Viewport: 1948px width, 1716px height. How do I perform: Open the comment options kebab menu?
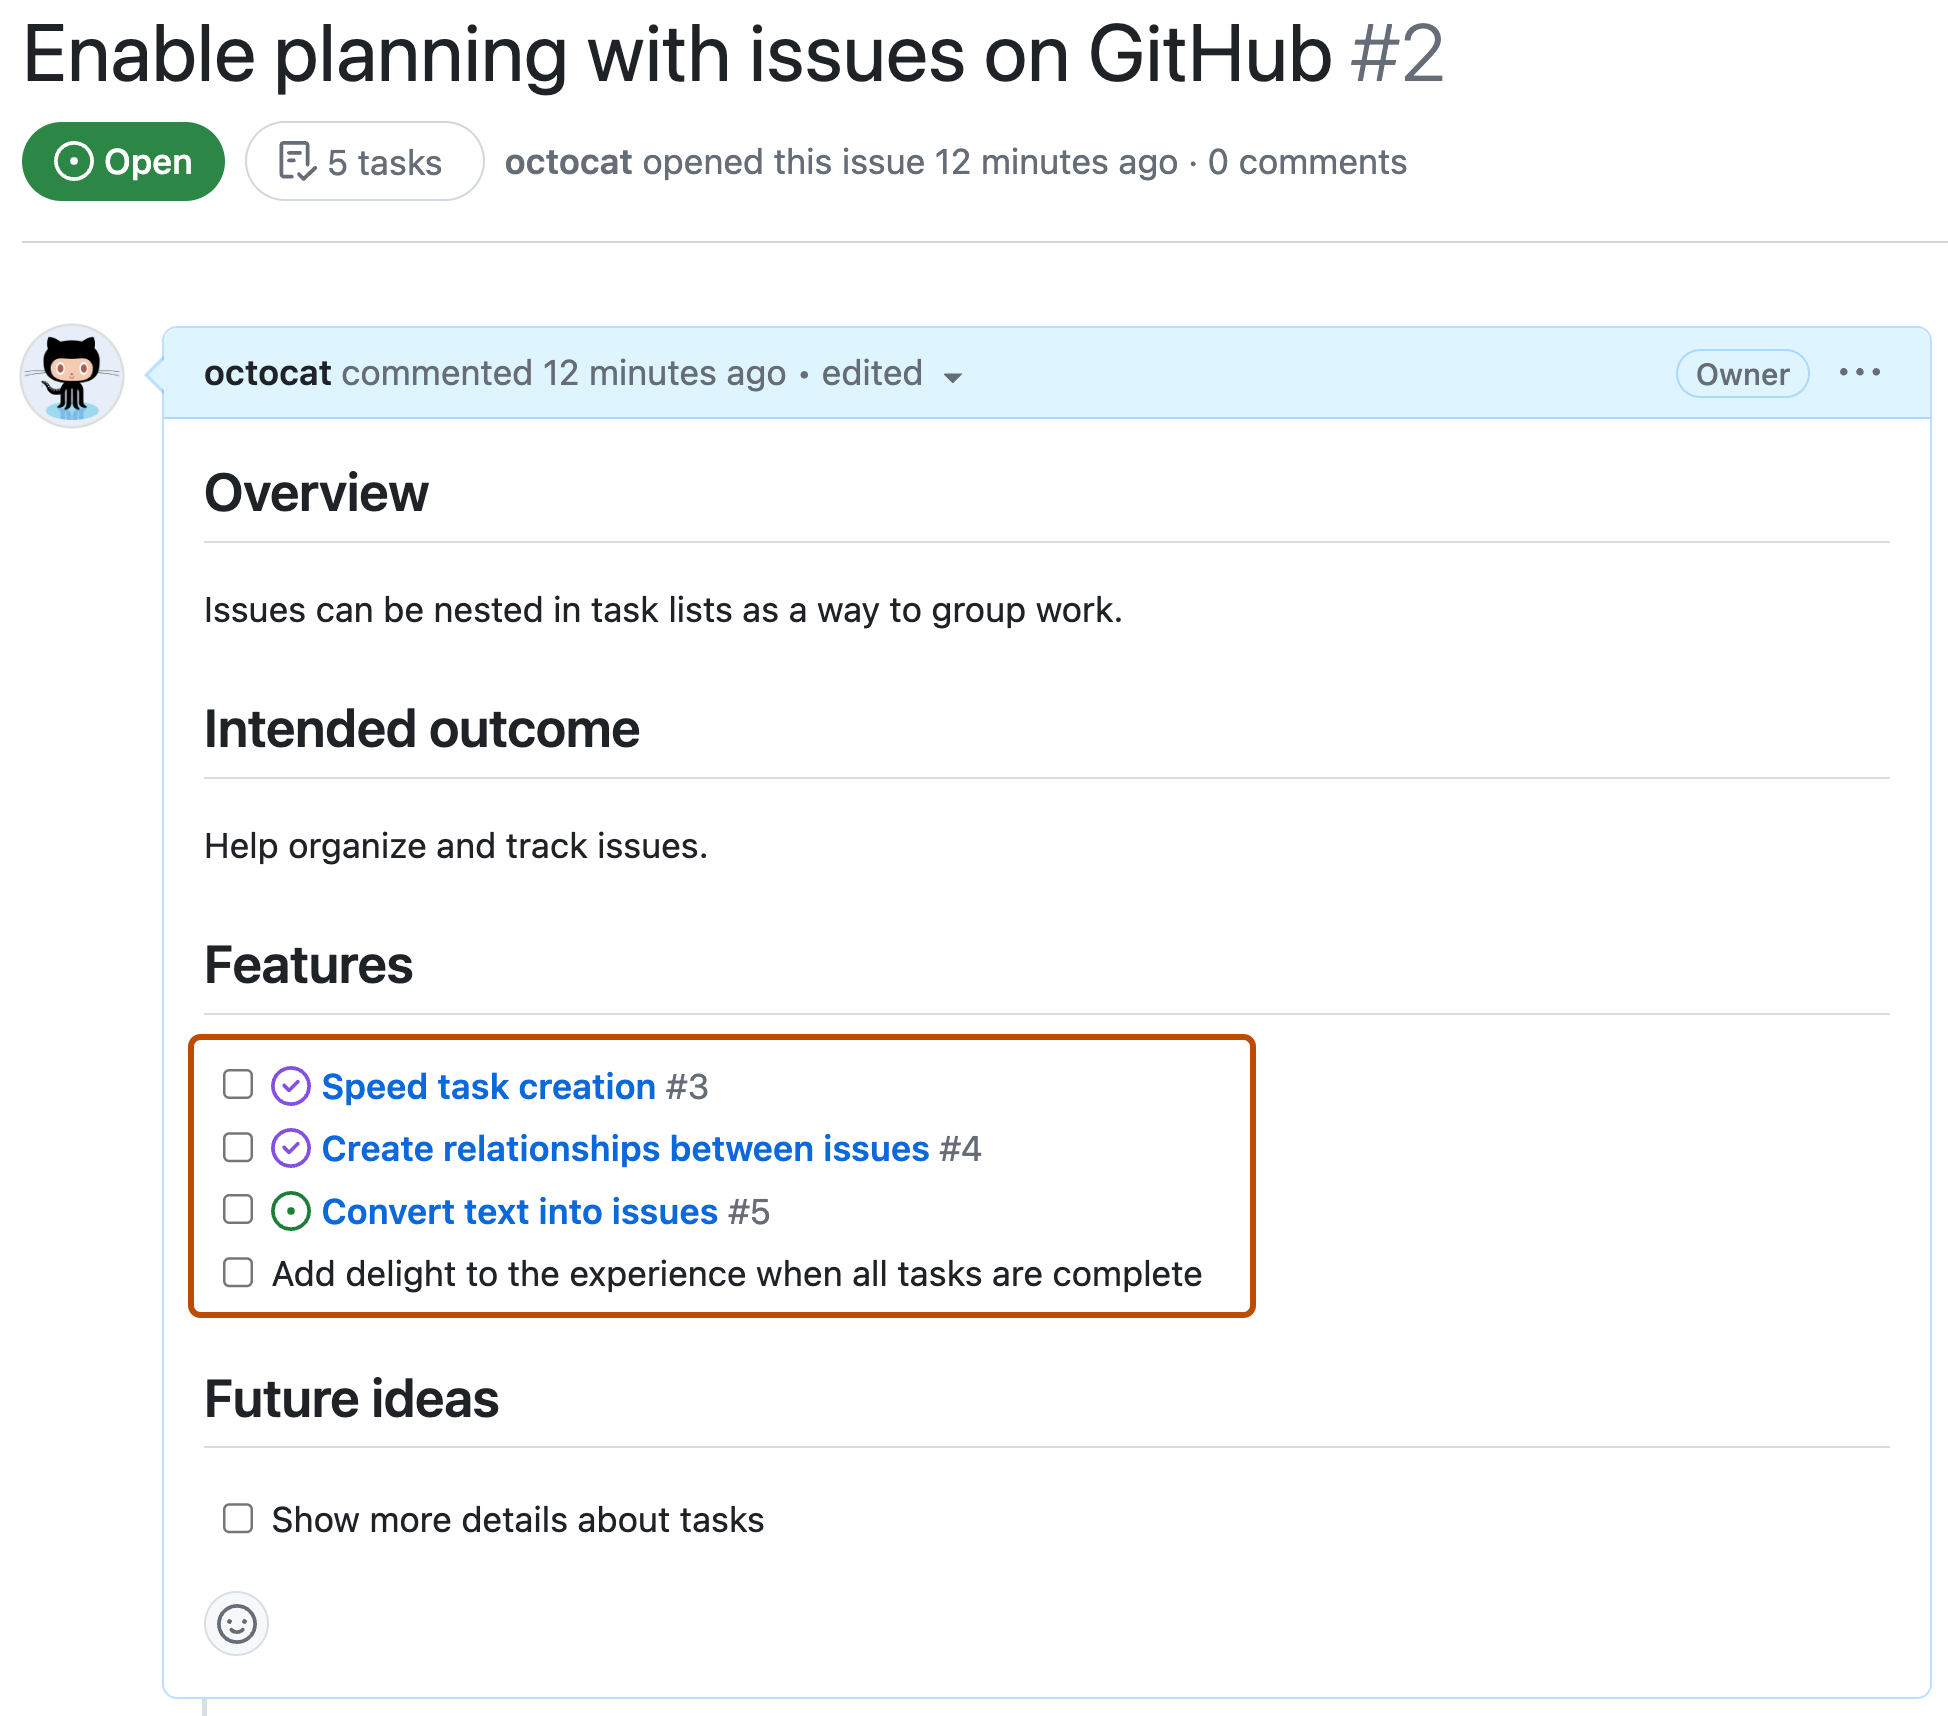point(1860,372)
